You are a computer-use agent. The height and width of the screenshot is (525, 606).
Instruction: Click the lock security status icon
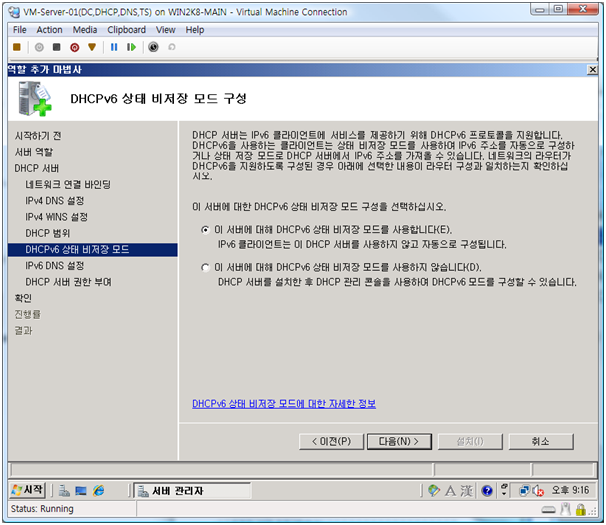580,510
